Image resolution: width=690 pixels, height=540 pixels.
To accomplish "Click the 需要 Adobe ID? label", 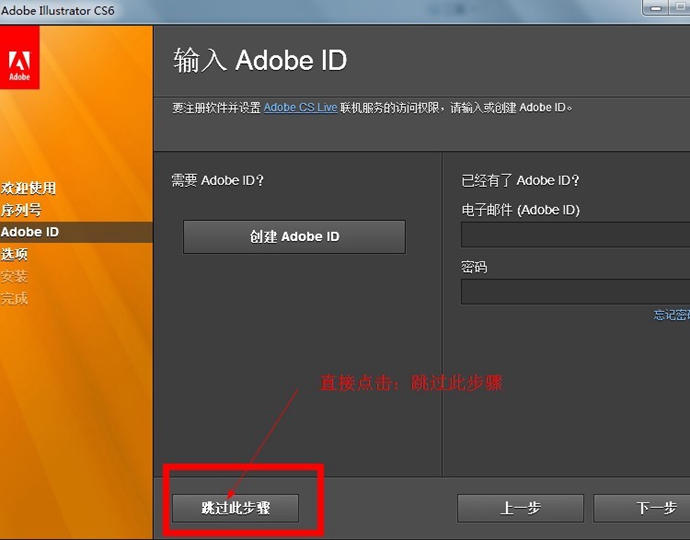I will (x=217, y=180).
